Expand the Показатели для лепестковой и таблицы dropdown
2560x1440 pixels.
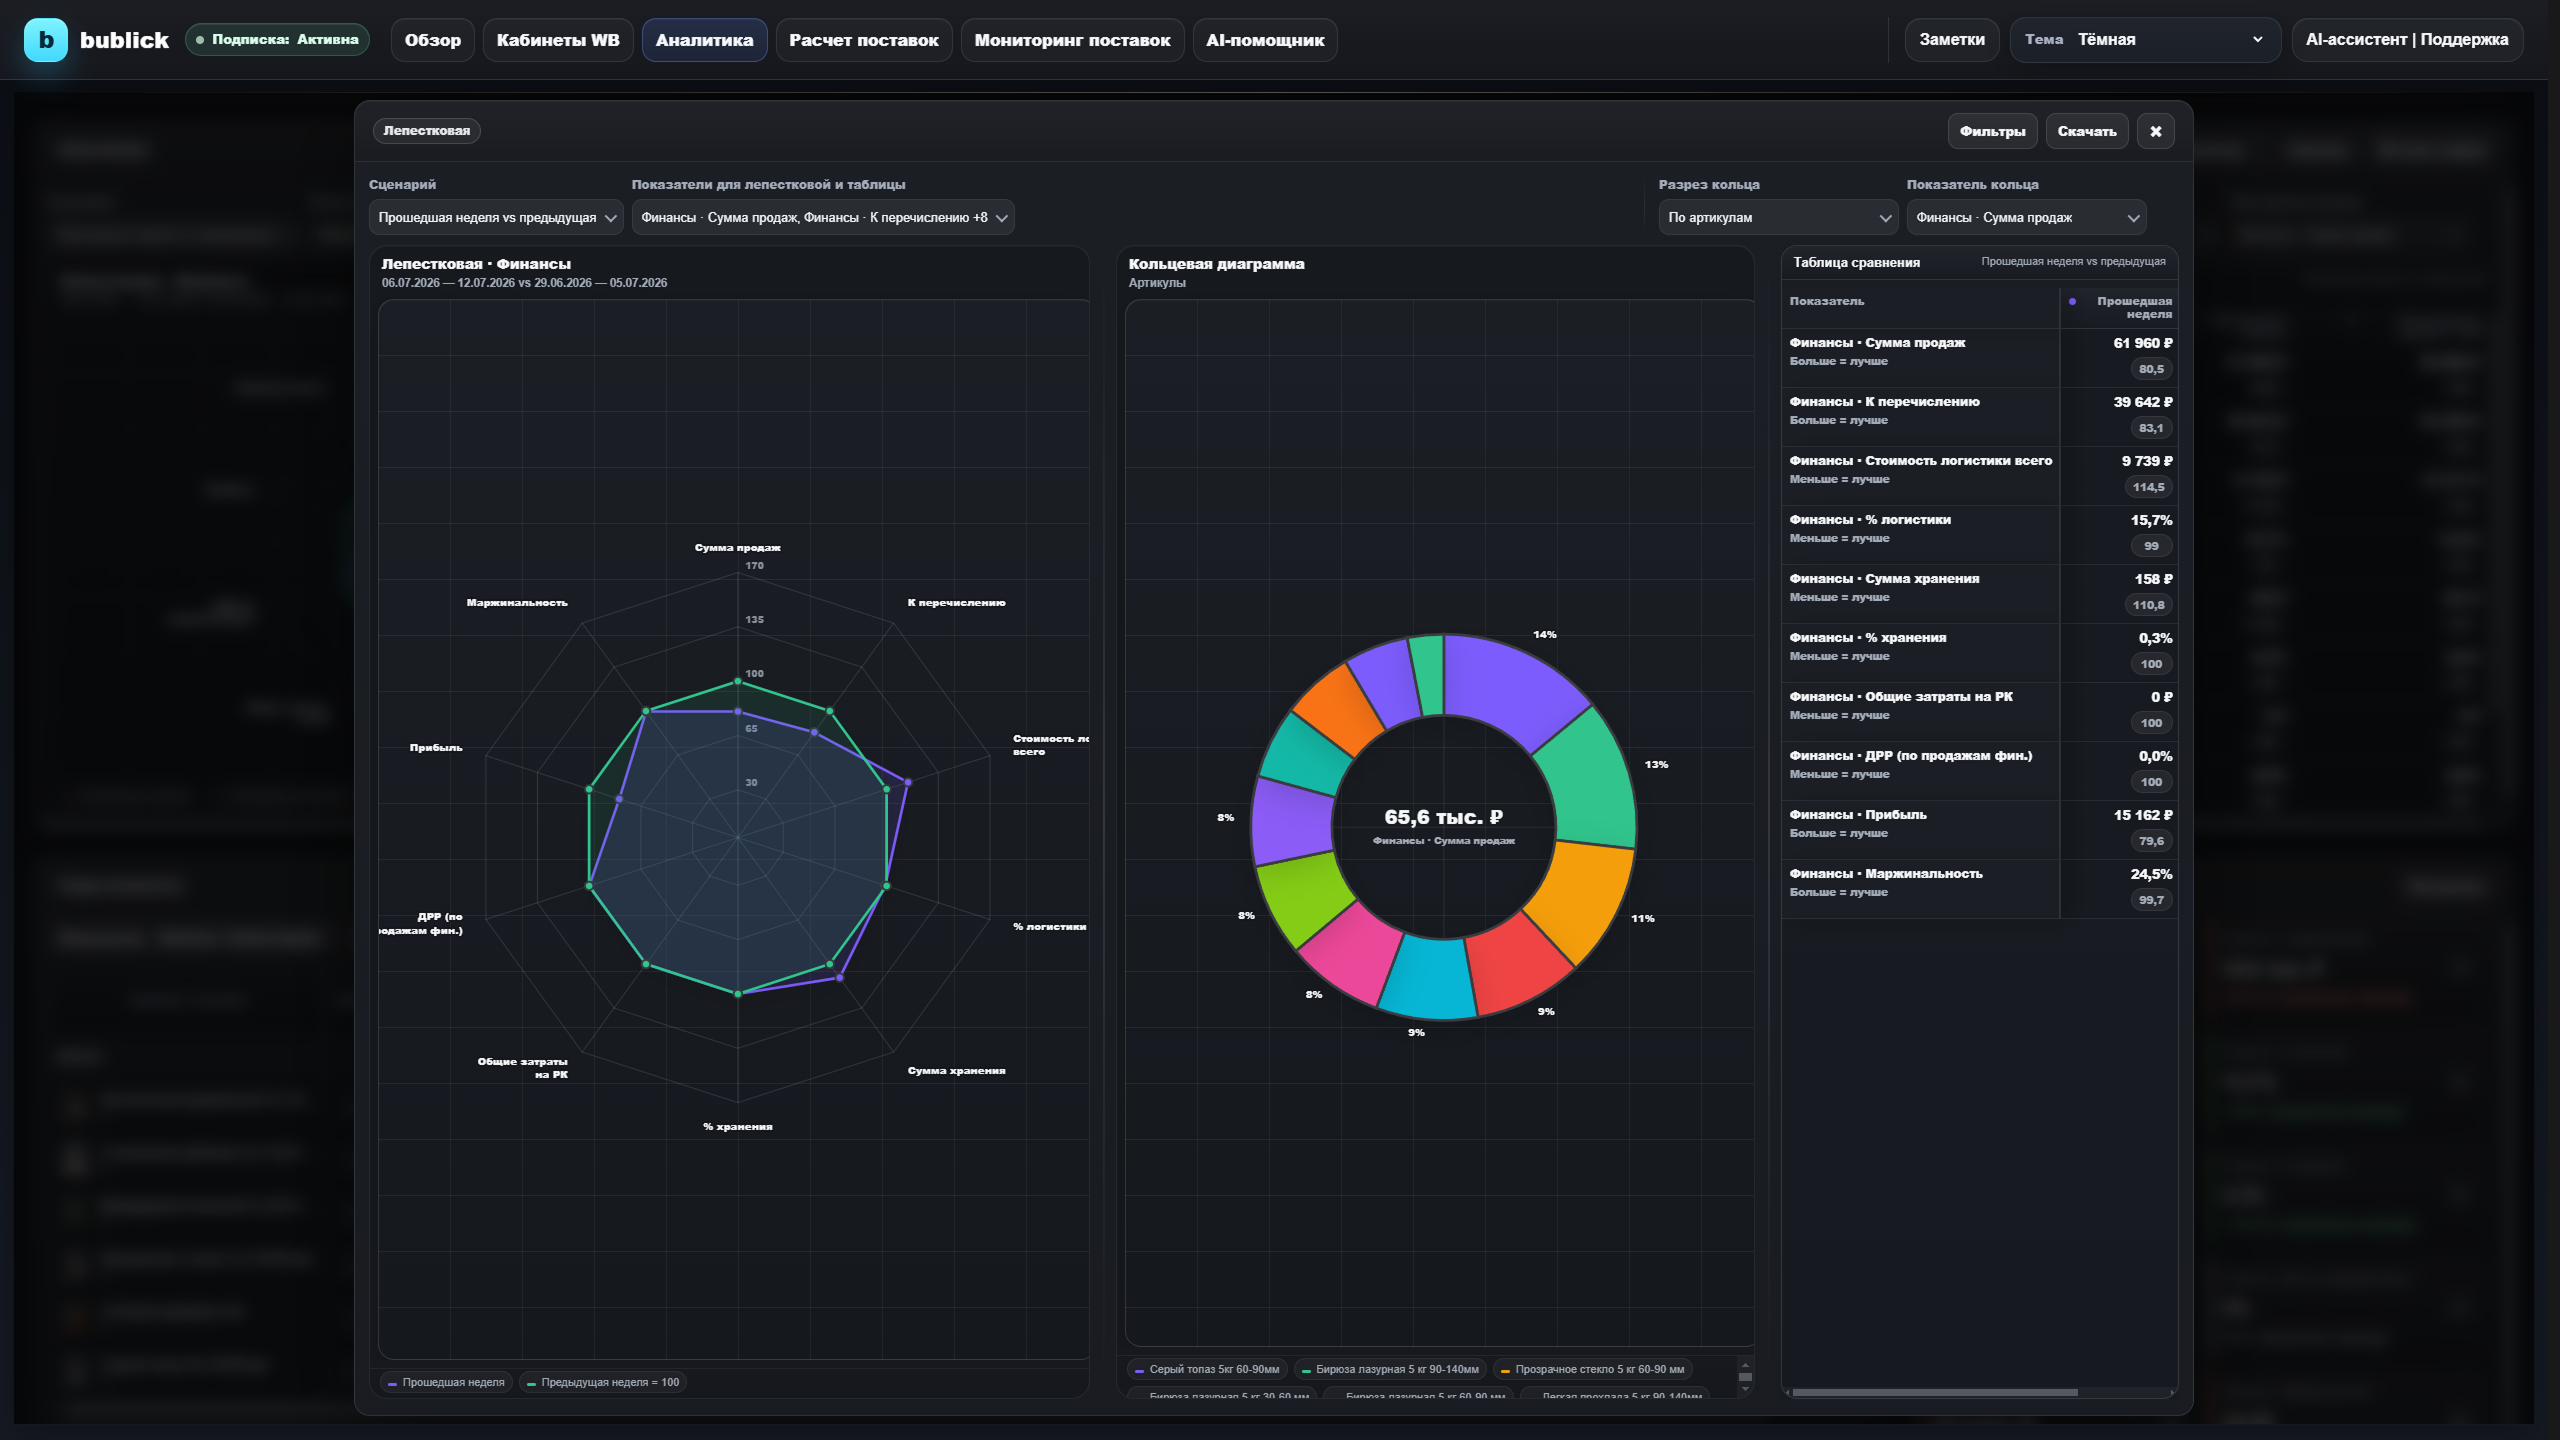coord(823,217)
